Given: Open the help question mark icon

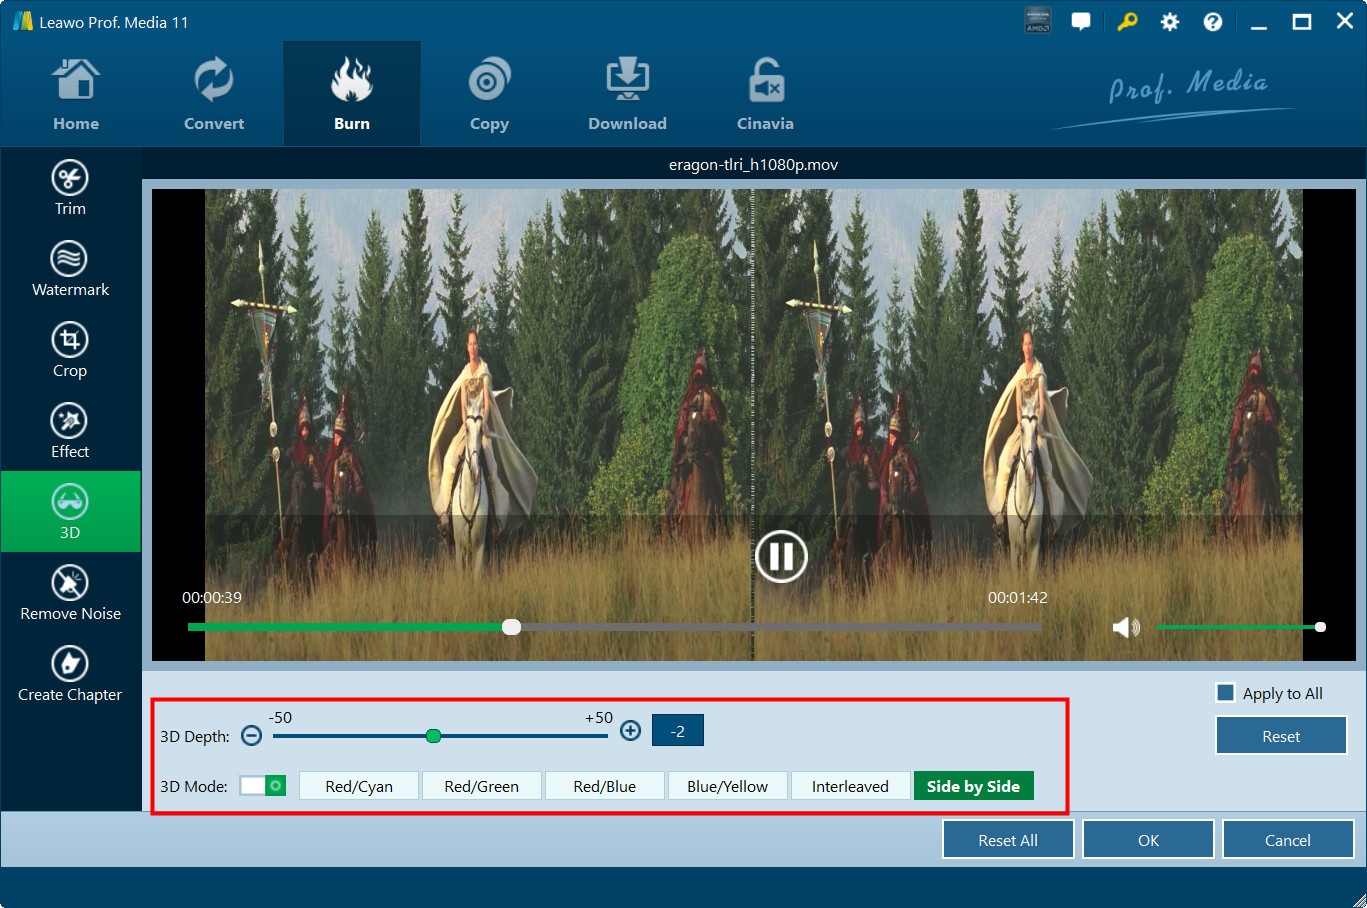Looking at the screenshot, I should click(1213, 22).
